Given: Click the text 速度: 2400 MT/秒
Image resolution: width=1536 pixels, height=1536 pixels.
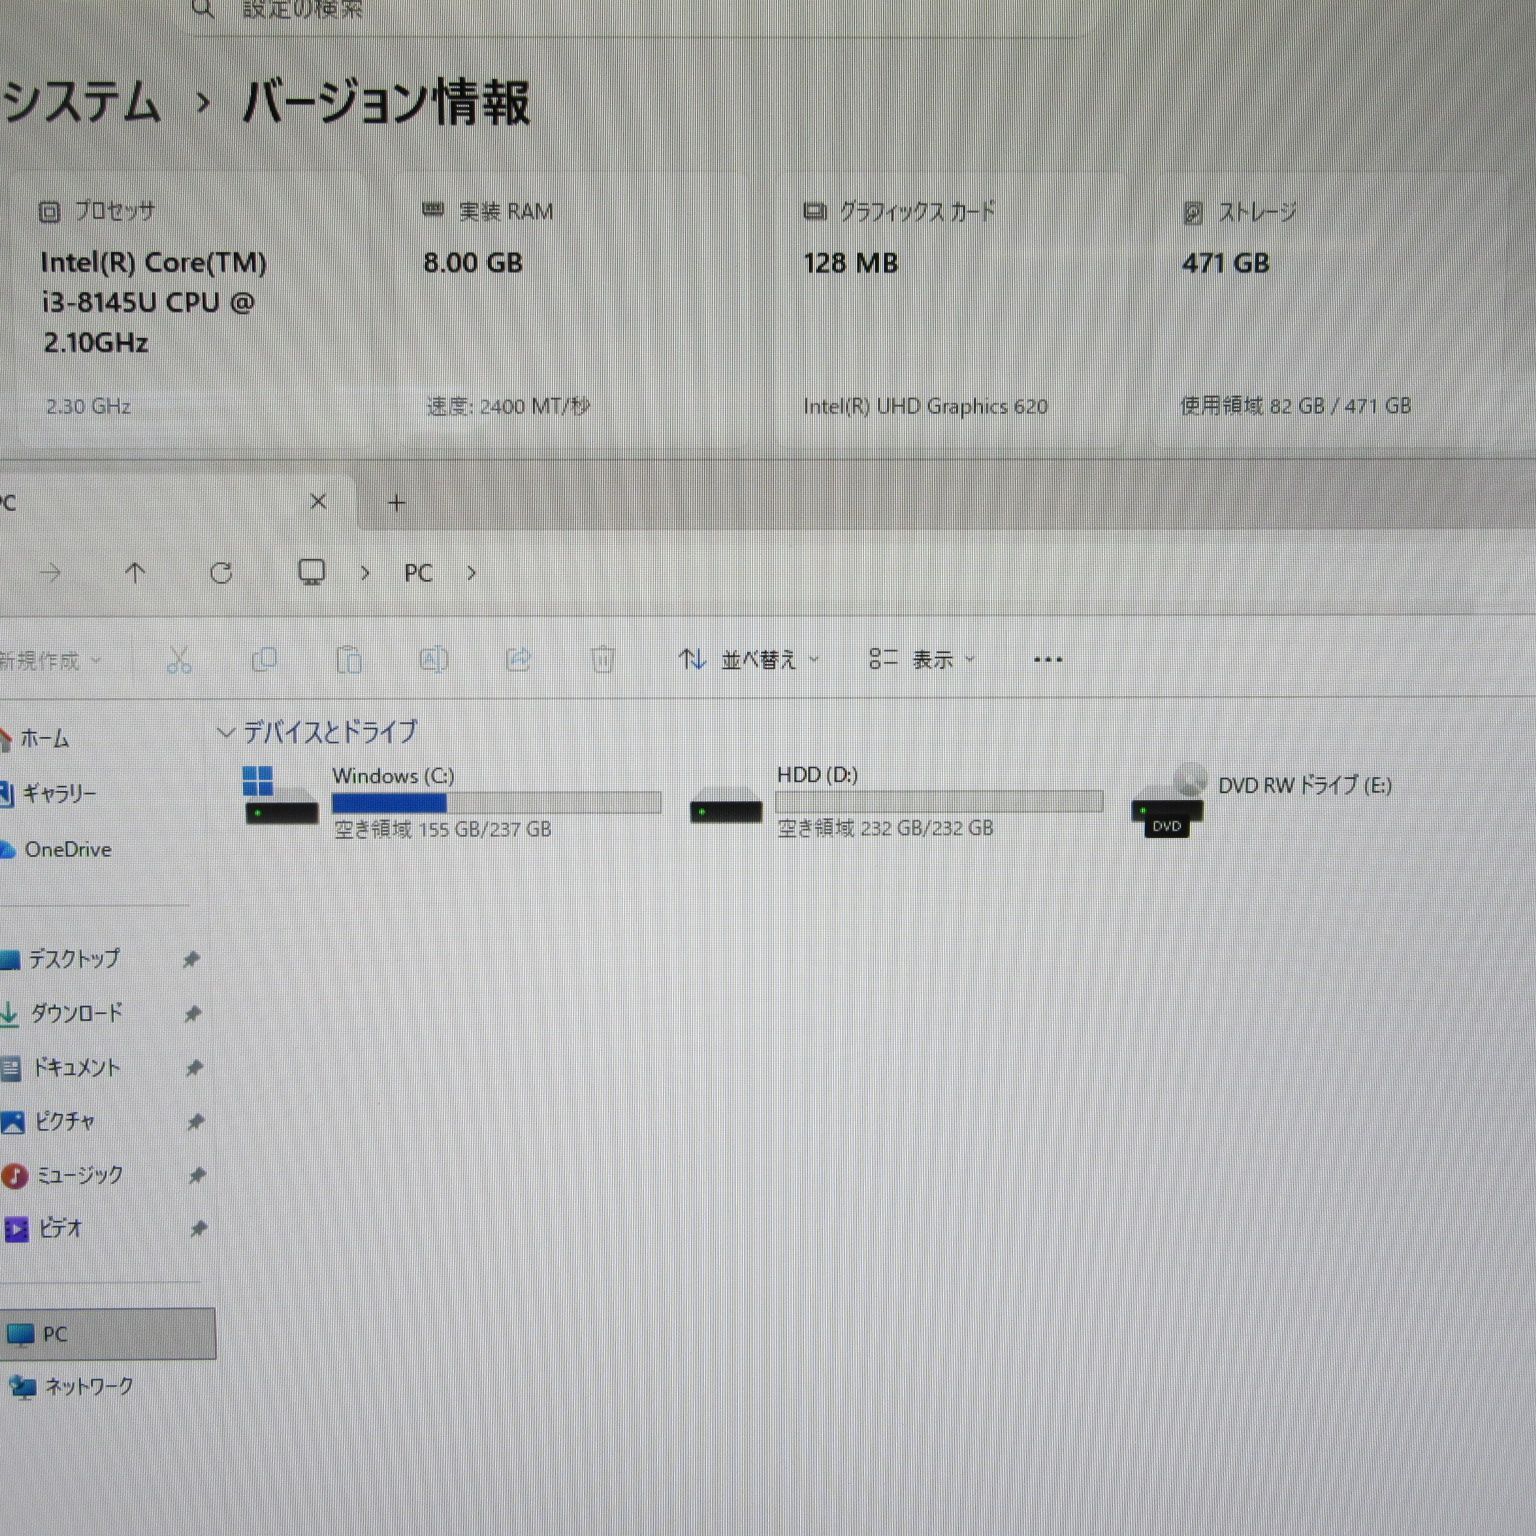Looking at the screenshot, I should 508,407.
